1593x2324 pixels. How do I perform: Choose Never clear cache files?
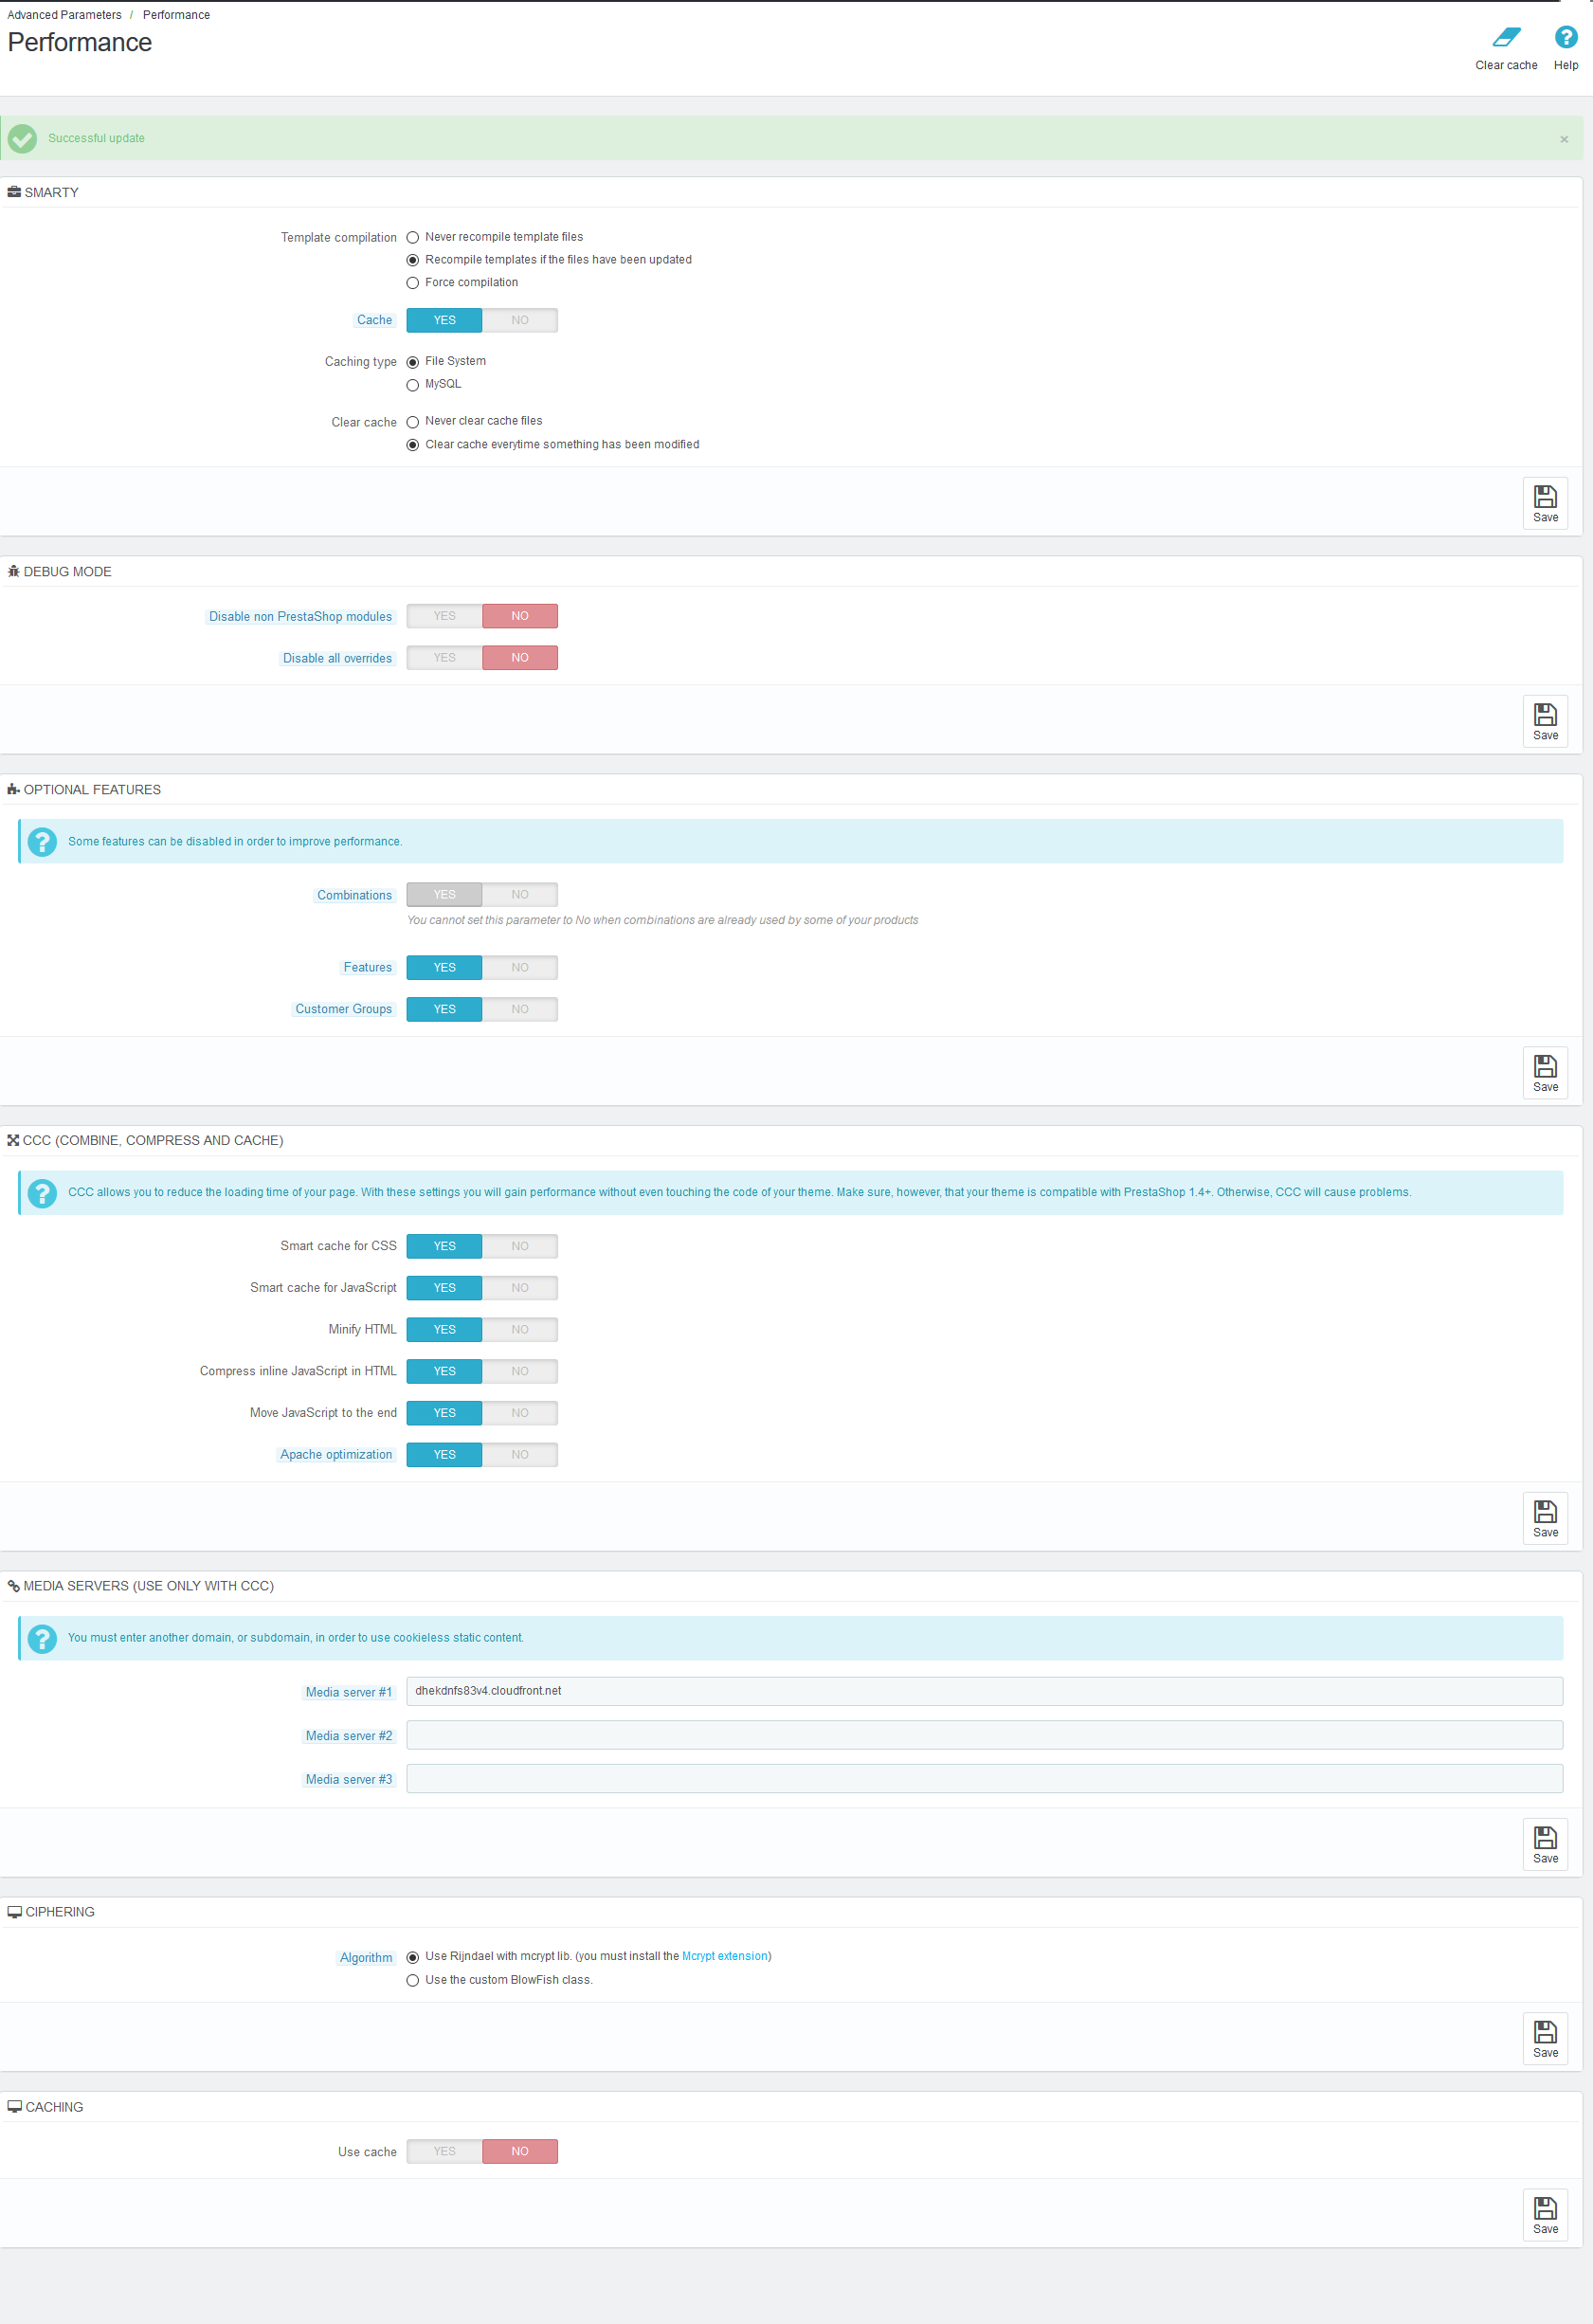pos(412,422)
